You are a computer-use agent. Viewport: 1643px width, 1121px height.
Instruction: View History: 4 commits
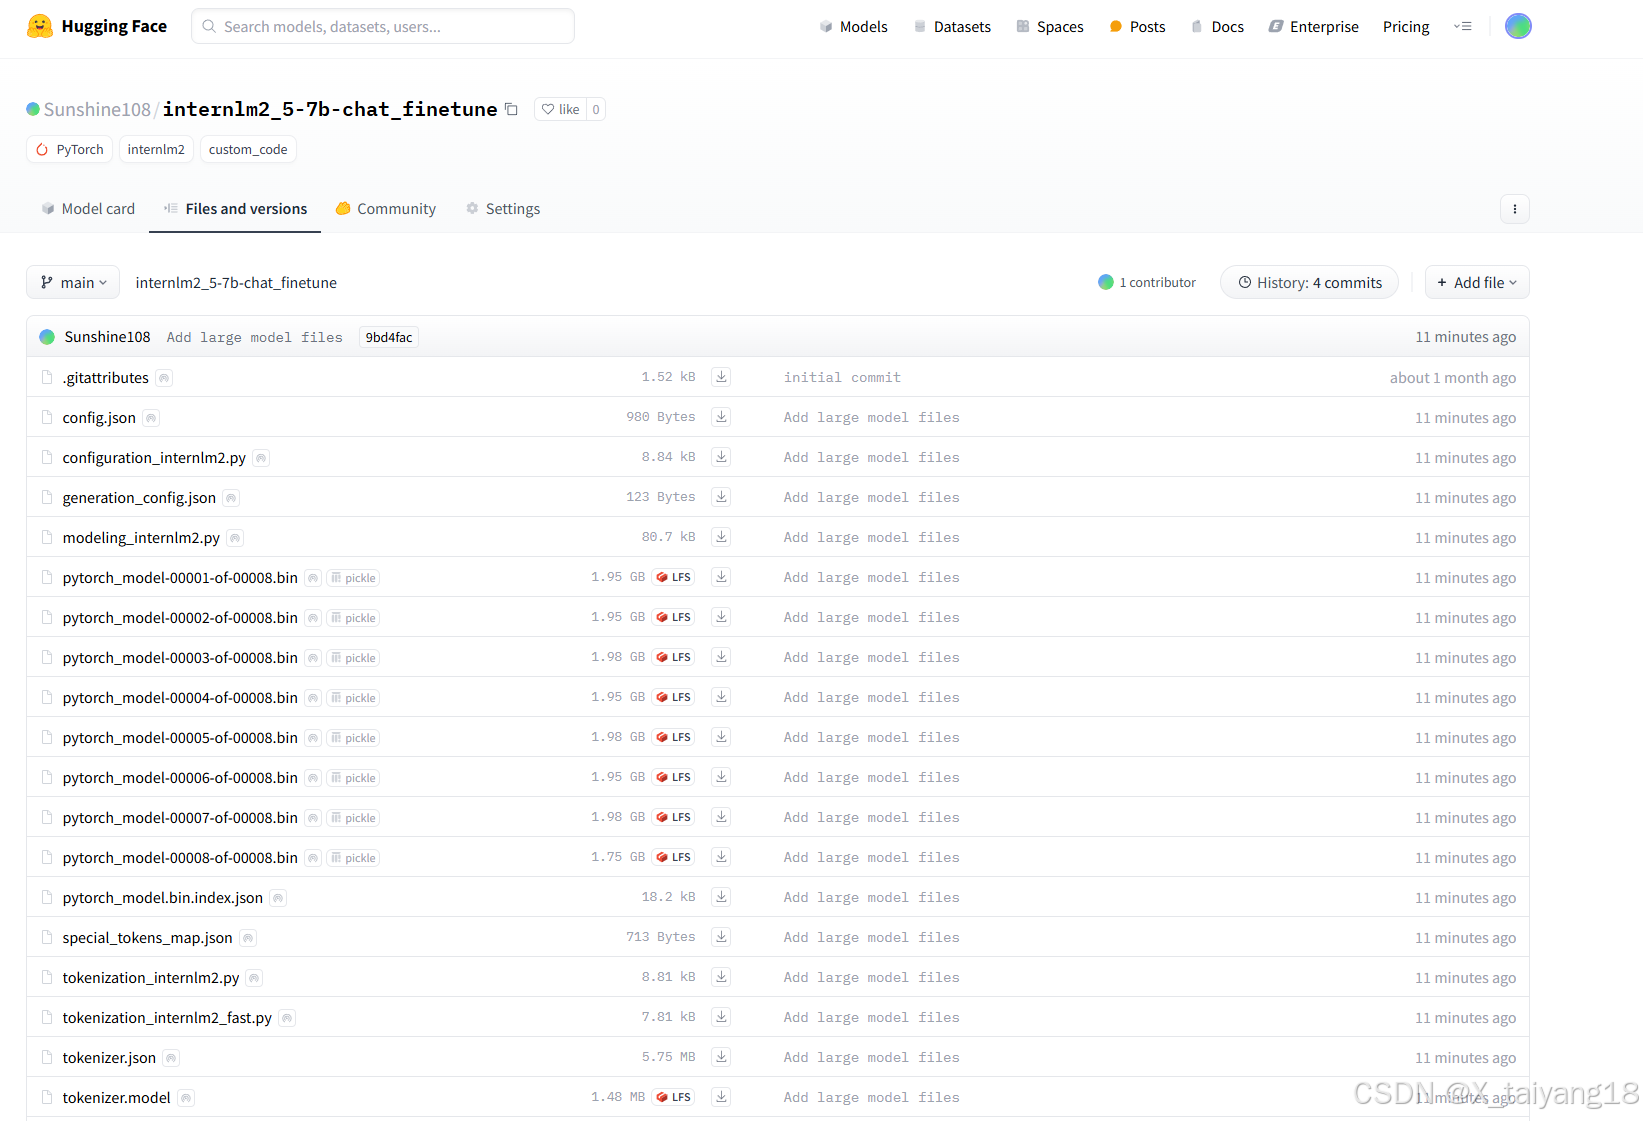point(1309,282)
